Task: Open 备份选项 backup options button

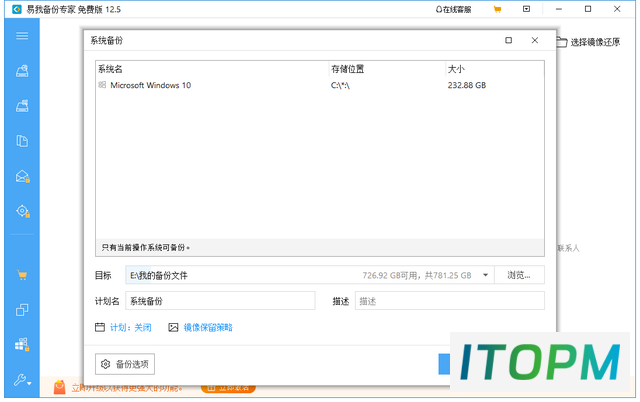Action: (125, 364)
